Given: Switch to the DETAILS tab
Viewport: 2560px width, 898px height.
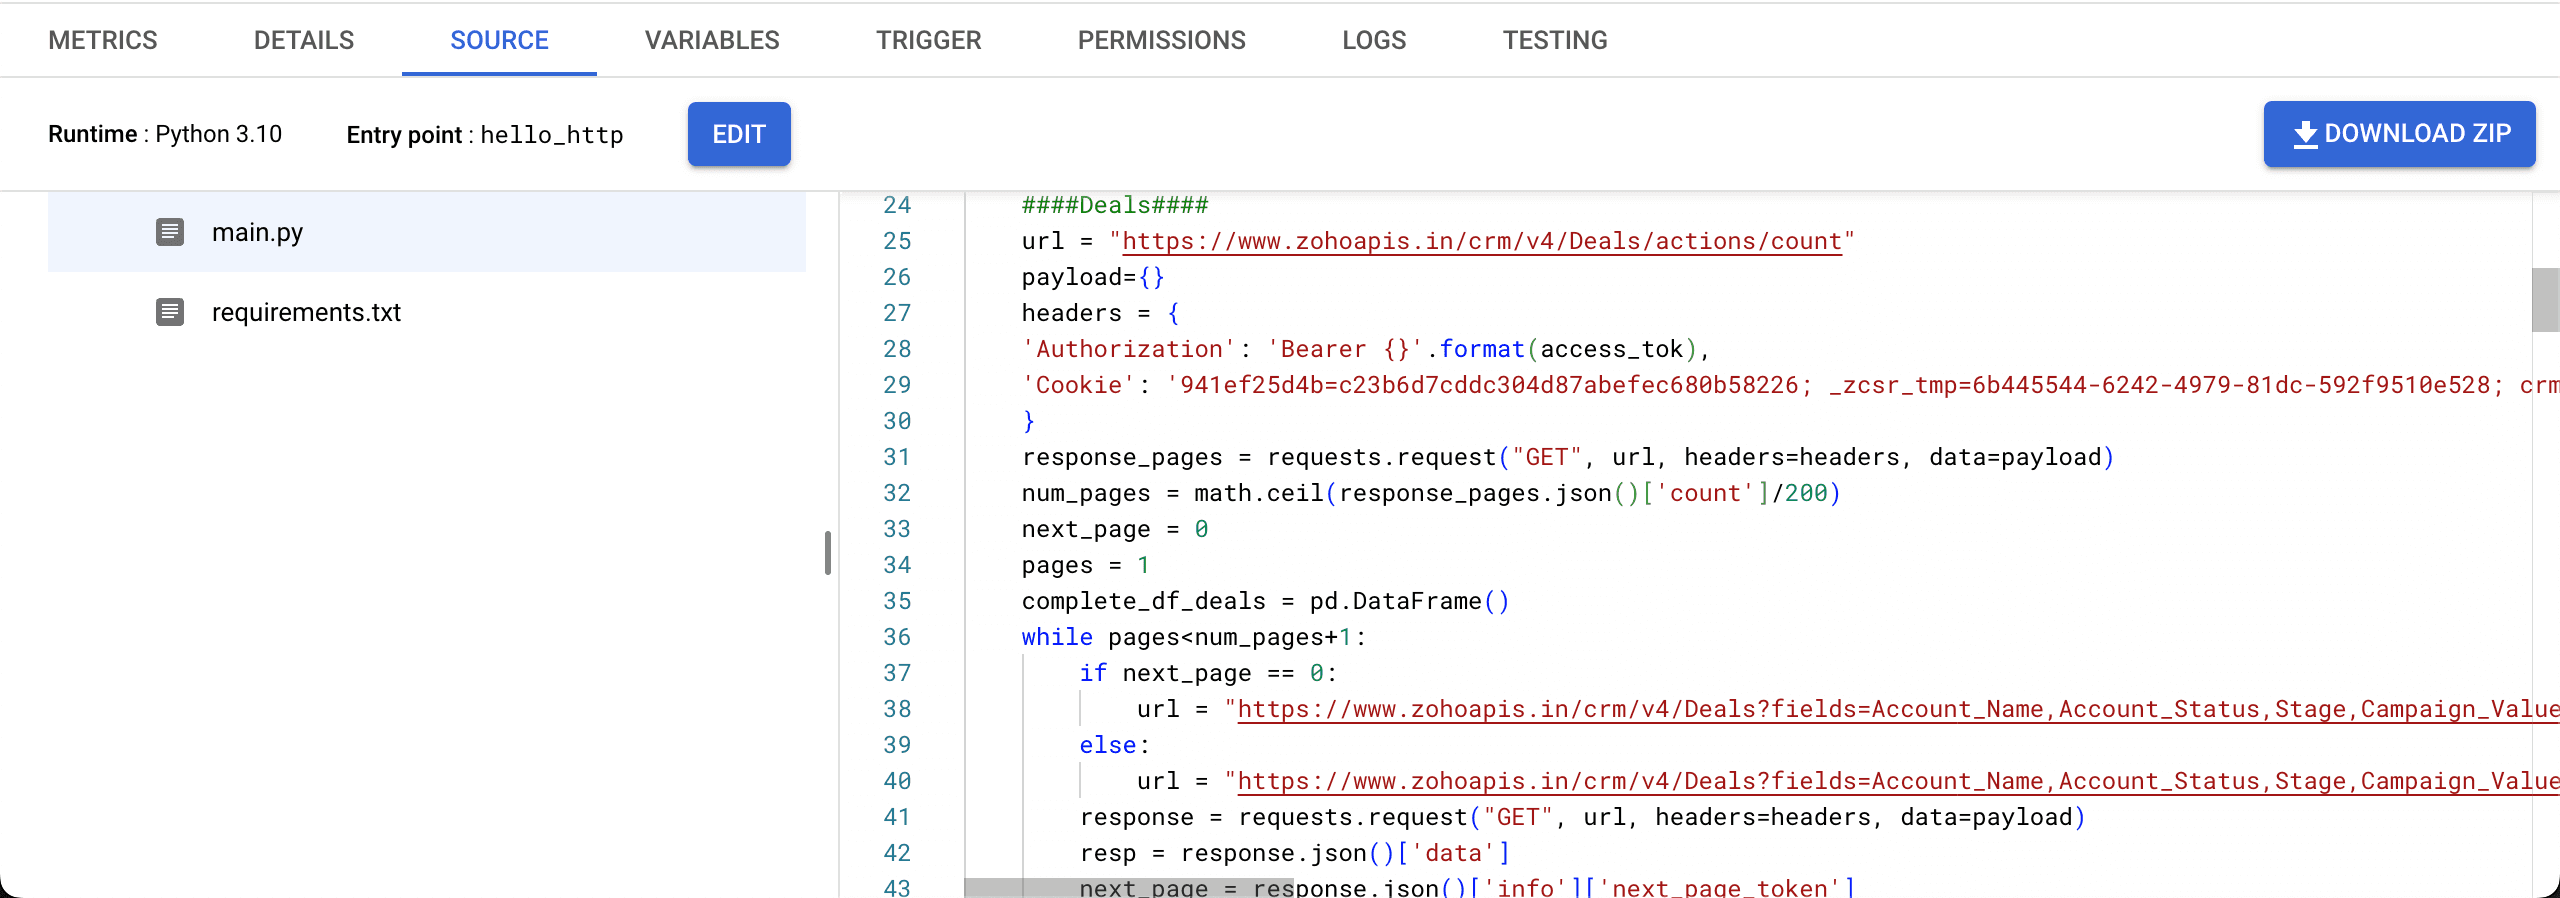Looking at the screenshot, I should click(x=304, y=40).
